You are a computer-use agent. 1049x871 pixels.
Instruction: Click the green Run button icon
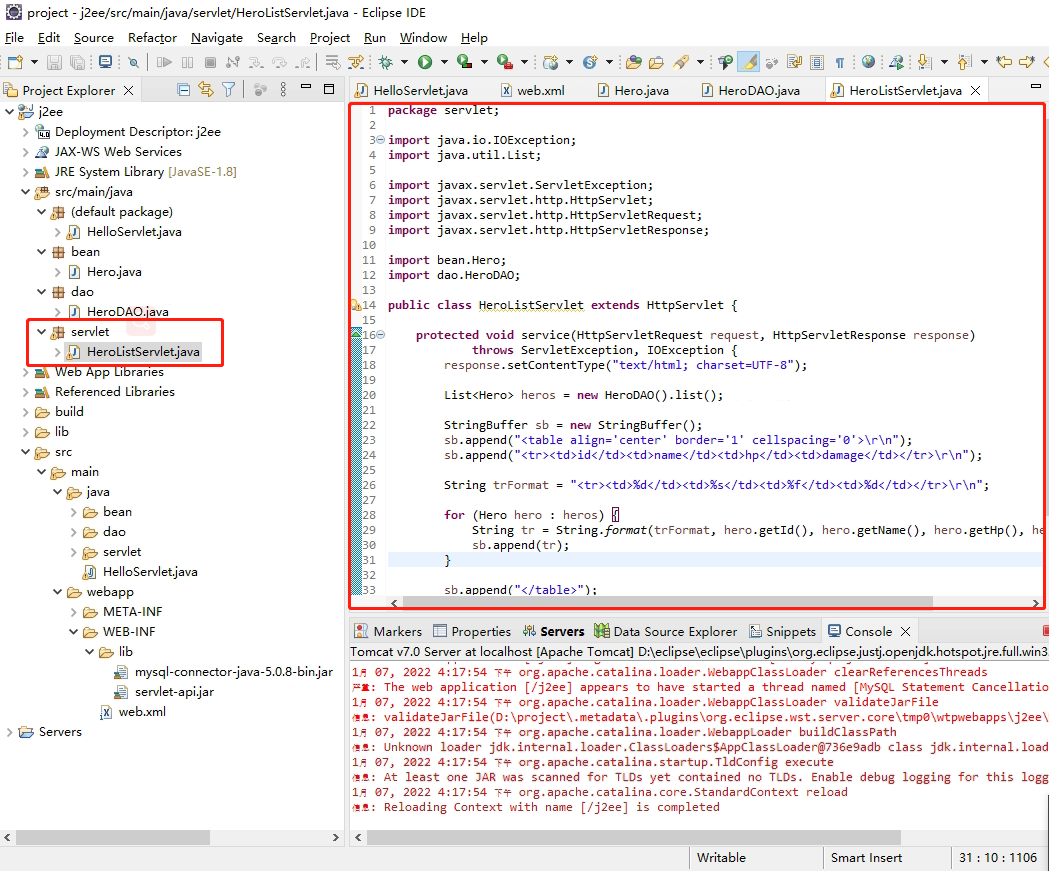(425, 62)
